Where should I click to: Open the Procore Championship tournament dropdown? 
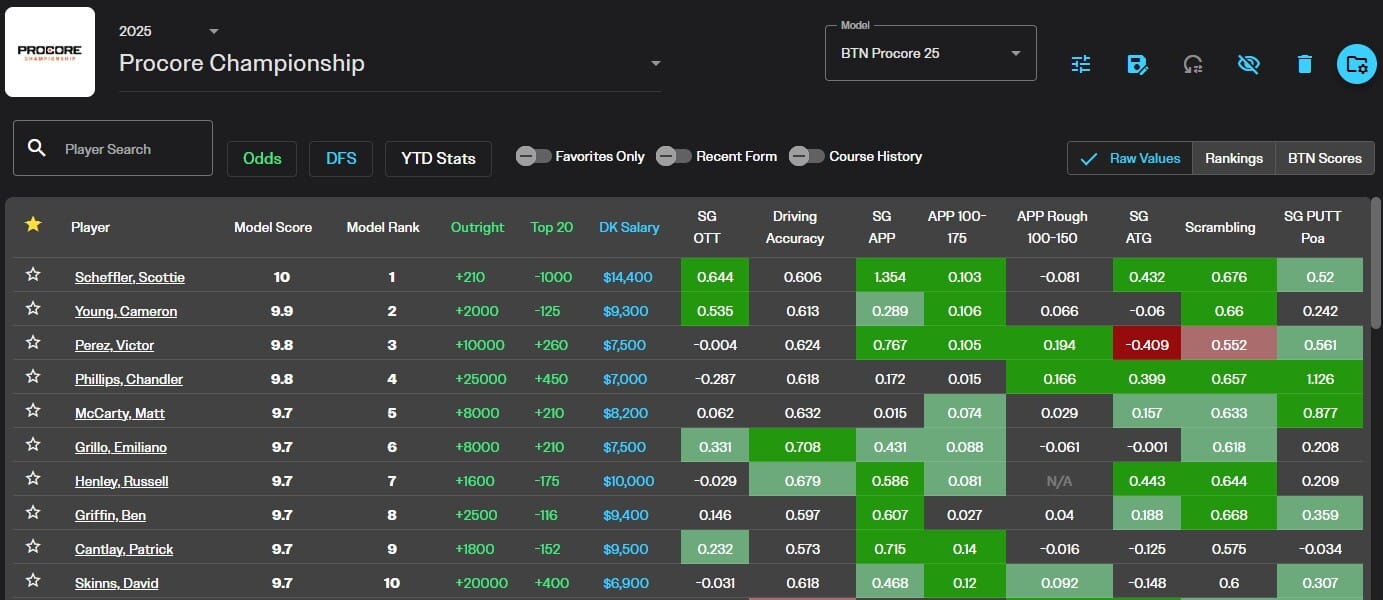(x=390, y=63)
